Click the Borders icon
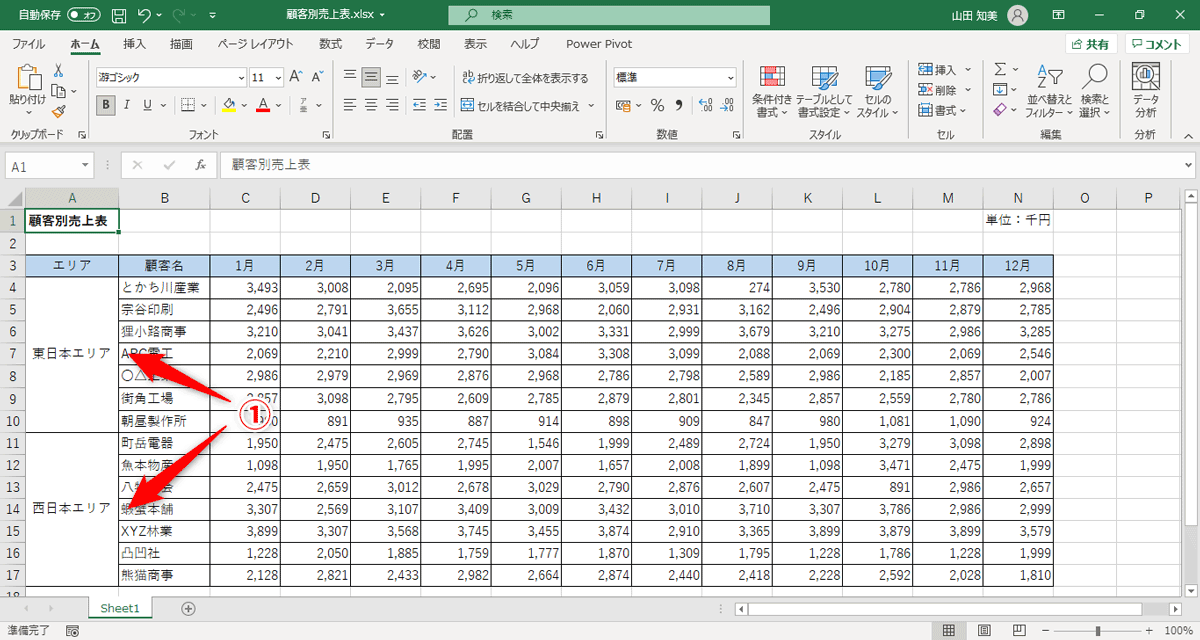The width and height of the screenshot is (1200, 640). coord(186,105)
